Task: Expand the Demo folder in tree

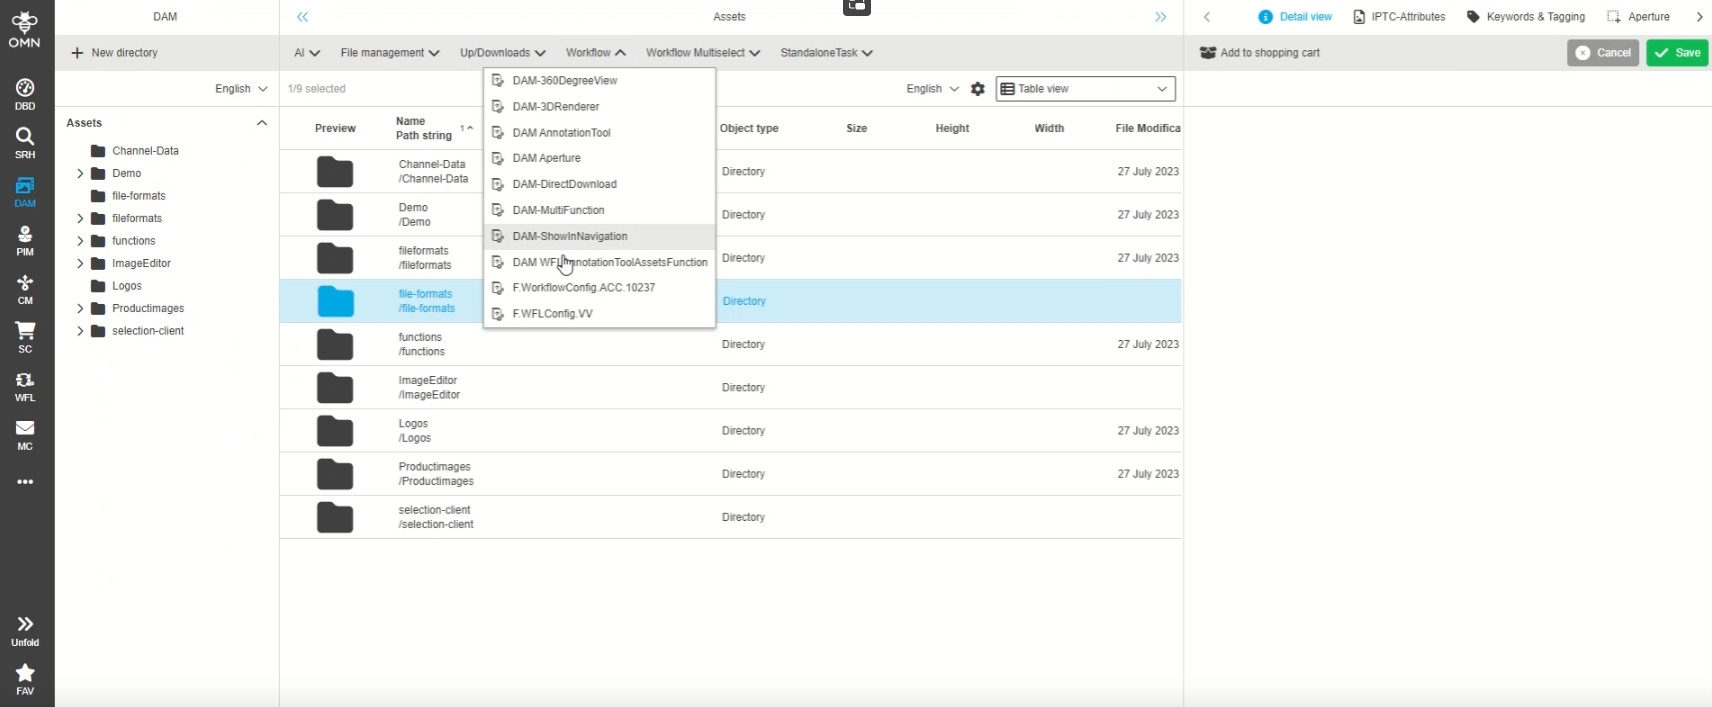Action: 80,174
